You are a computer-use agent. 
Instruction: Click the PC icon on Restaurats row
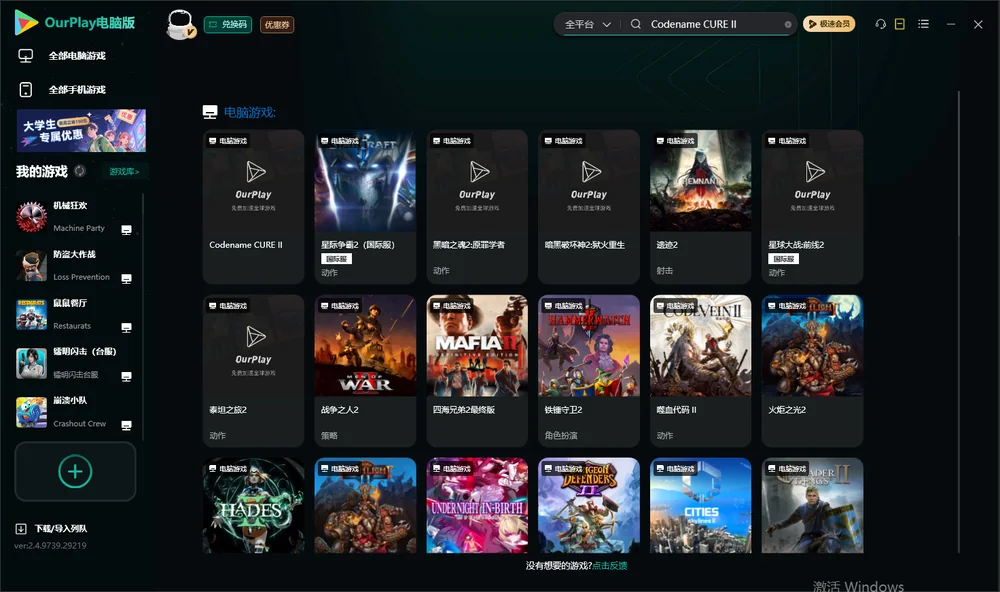click(x=126, y=327)
